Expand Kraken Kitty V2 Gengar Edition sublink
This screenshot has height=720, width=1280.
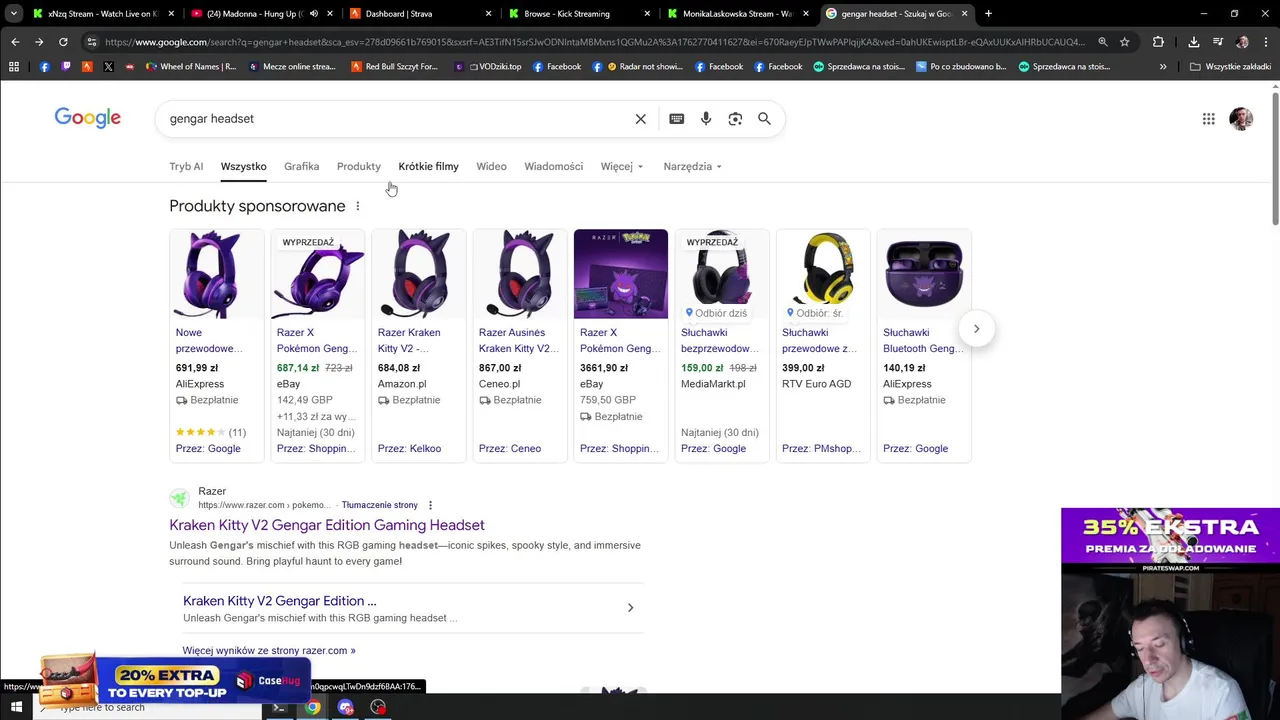click(630, 608)
